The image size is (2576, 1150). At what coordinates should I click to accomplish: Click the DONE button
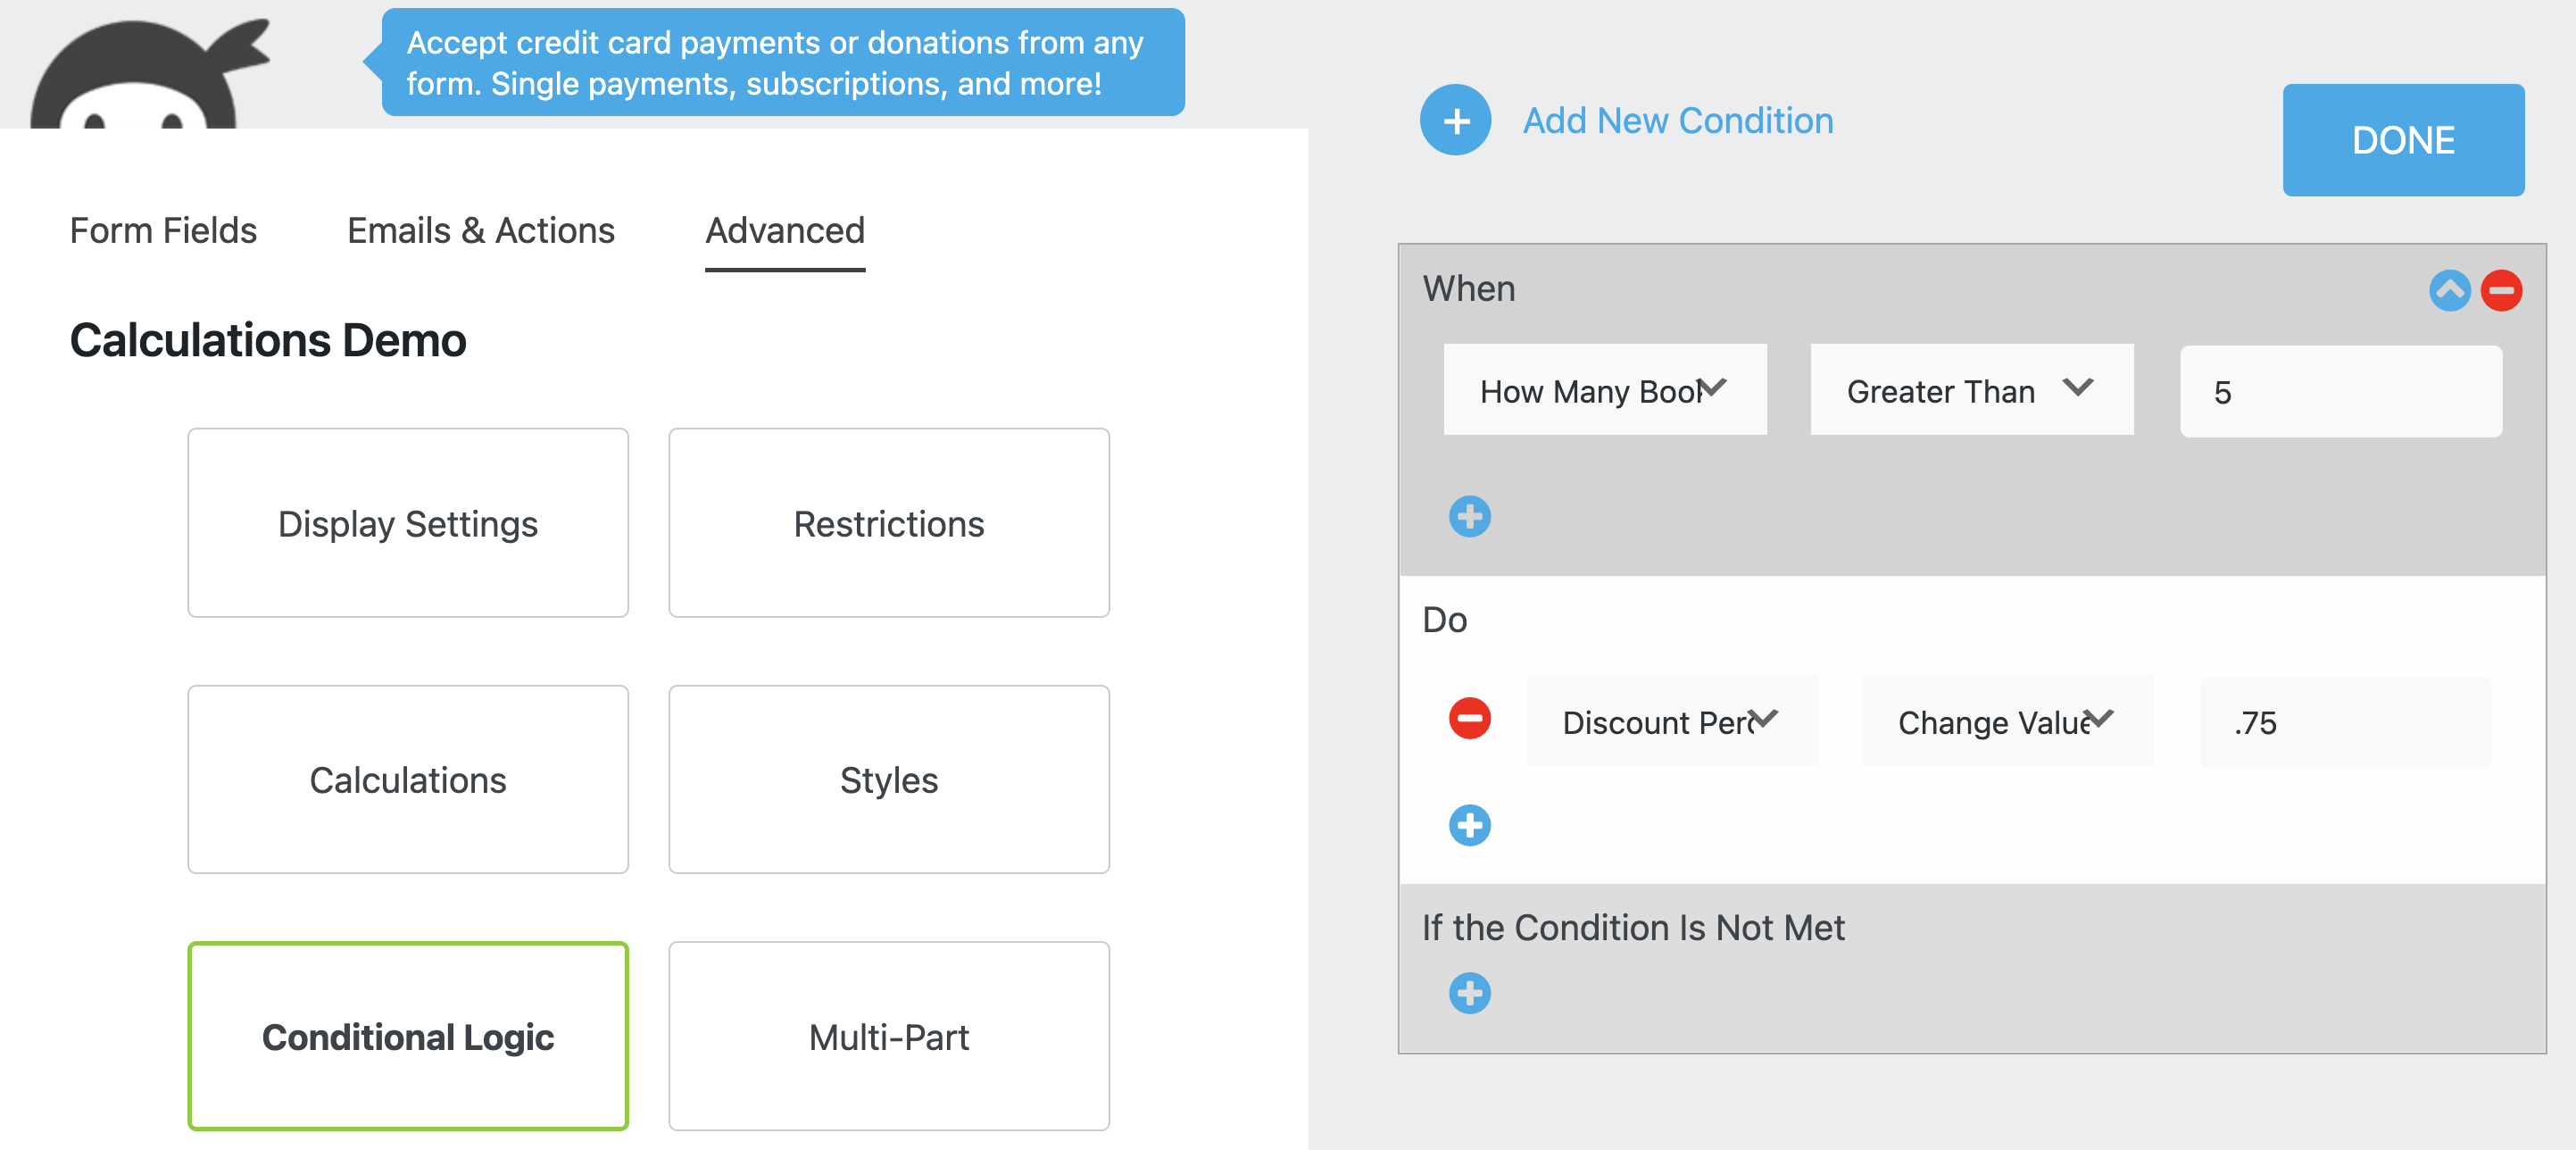(x=2403, y=140)
